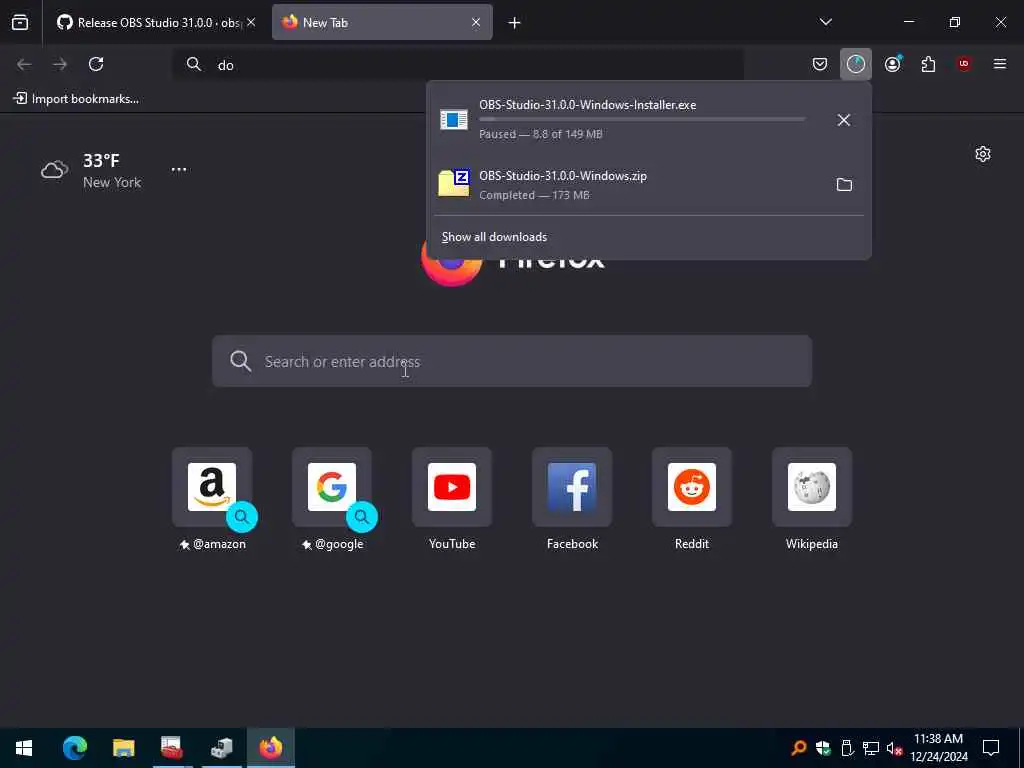1024x768 pixels.
Task: Click the magnifier tray icon
Action: tap(799, 748)
